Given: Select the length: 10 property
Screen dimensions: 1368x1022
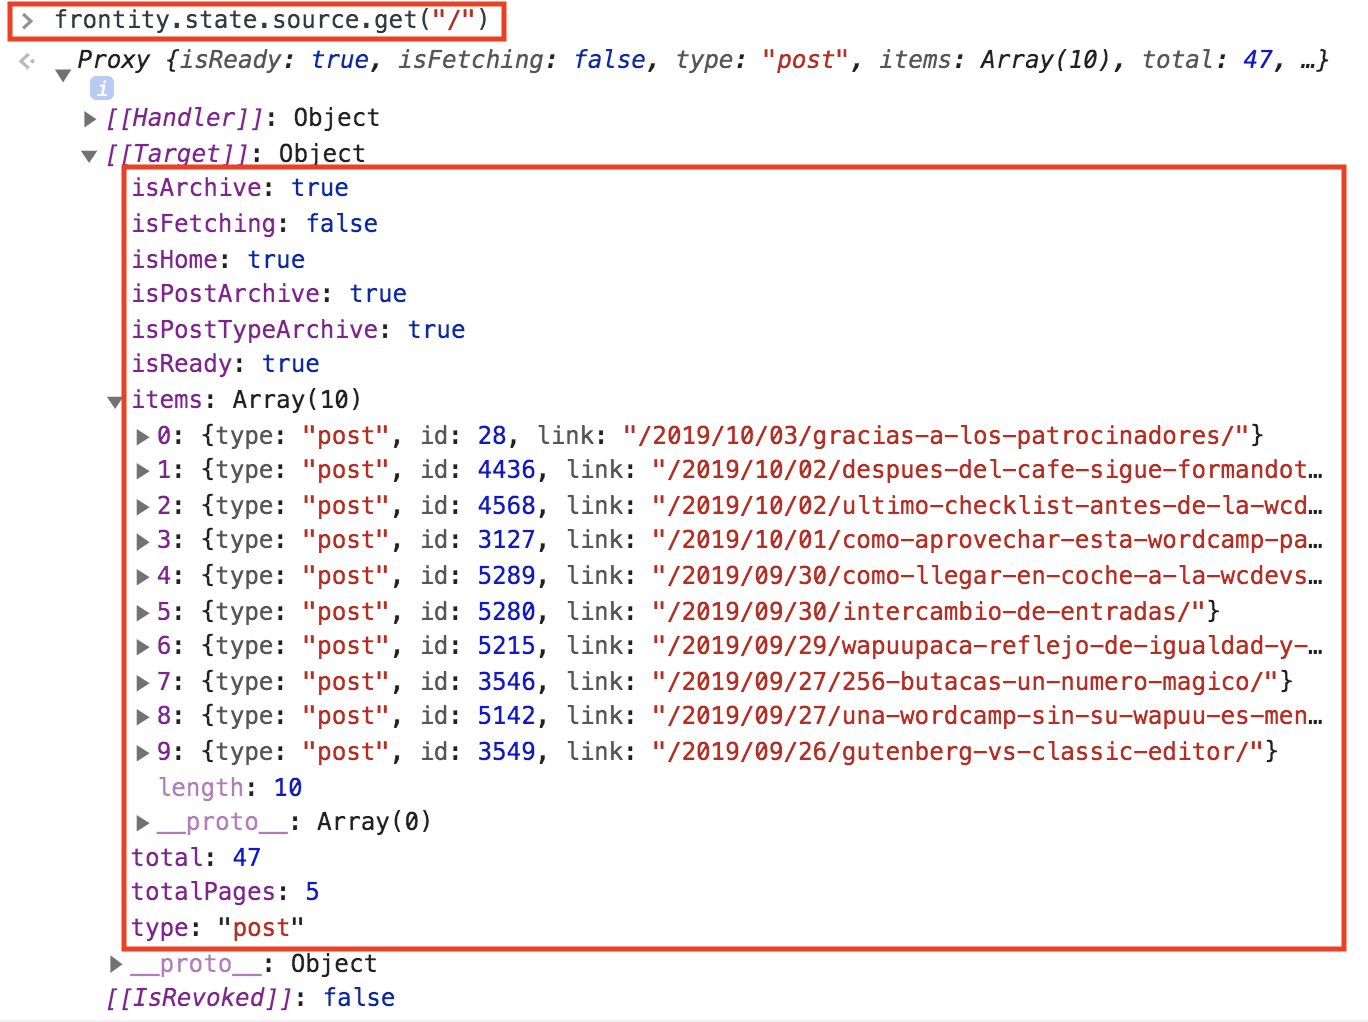Looking at the screenshot, I should pos(230,788).
